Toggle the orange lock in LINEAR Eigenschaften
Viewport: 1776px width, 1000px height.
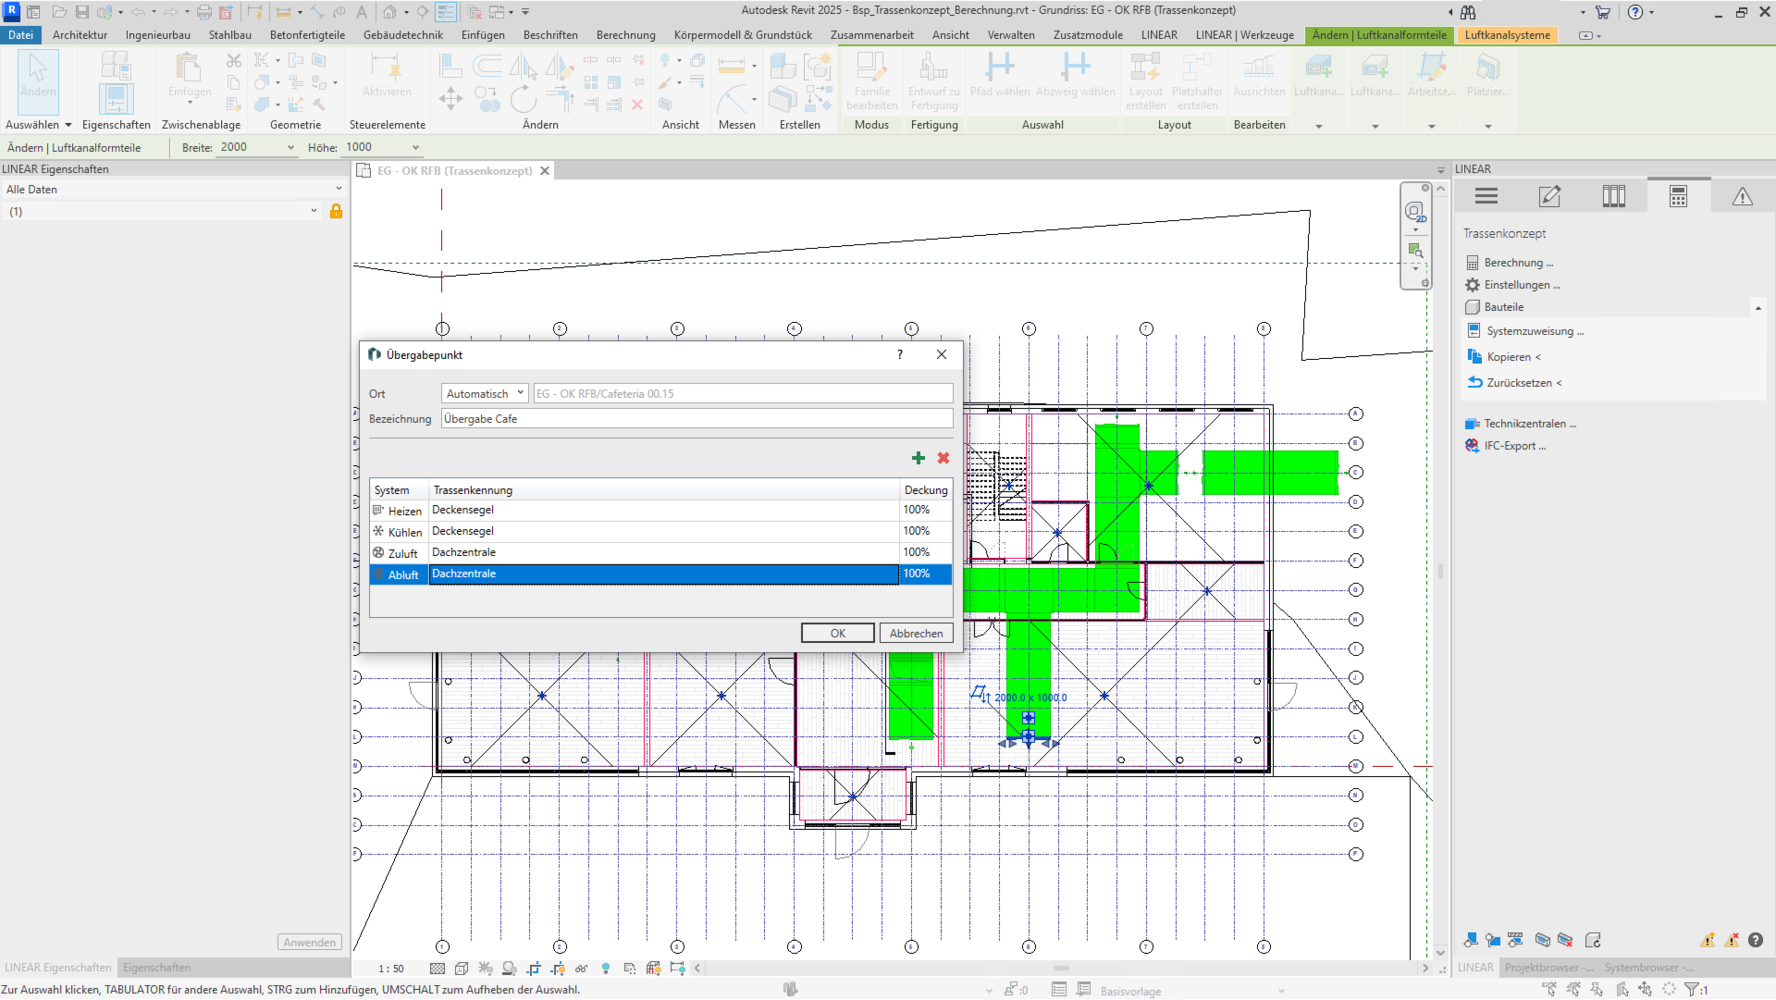(336, 211)
